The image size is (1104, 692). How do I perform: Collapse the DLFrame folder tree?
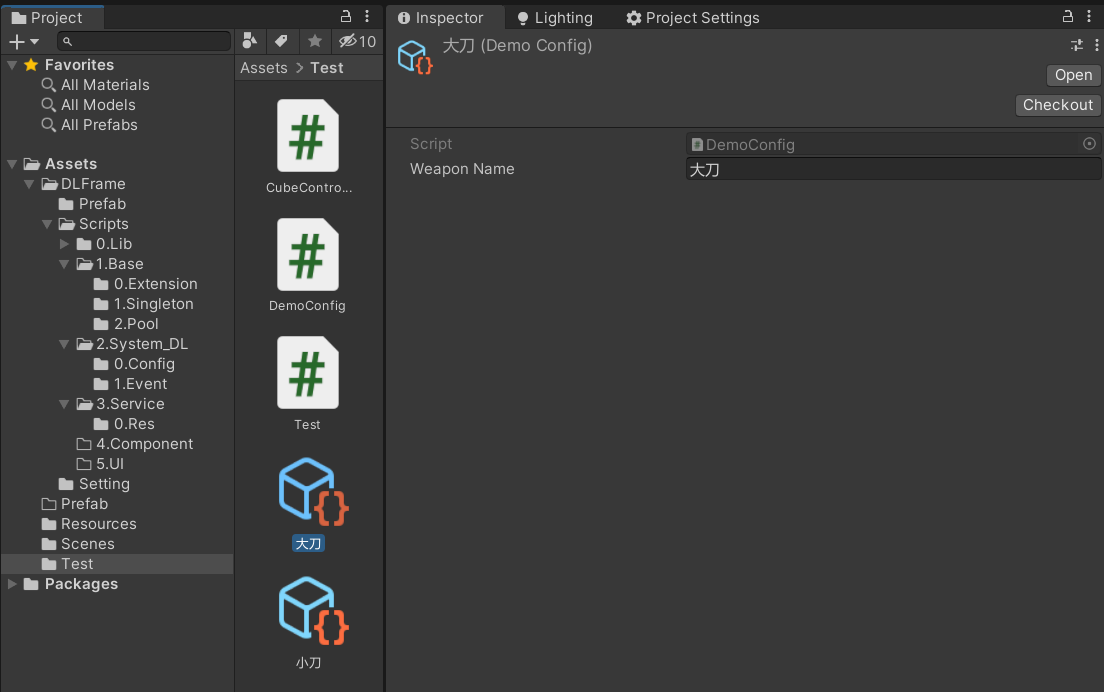(x=30, y=184)
